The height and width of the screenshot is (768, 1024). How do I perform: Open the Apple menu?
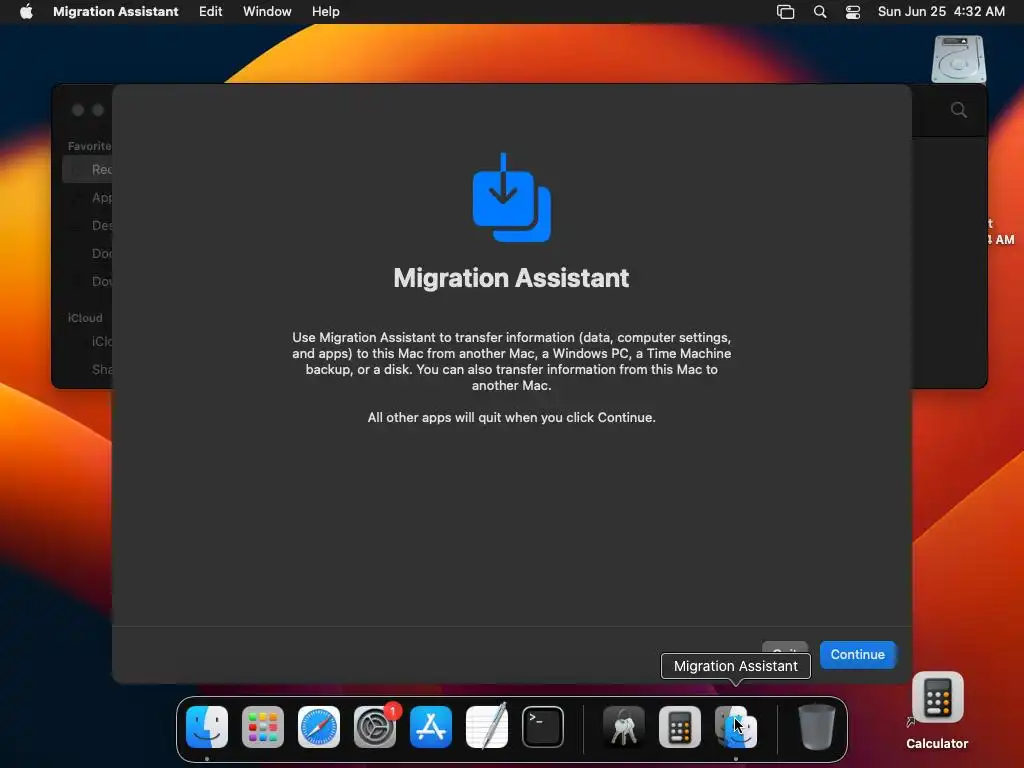click(26, 11)
